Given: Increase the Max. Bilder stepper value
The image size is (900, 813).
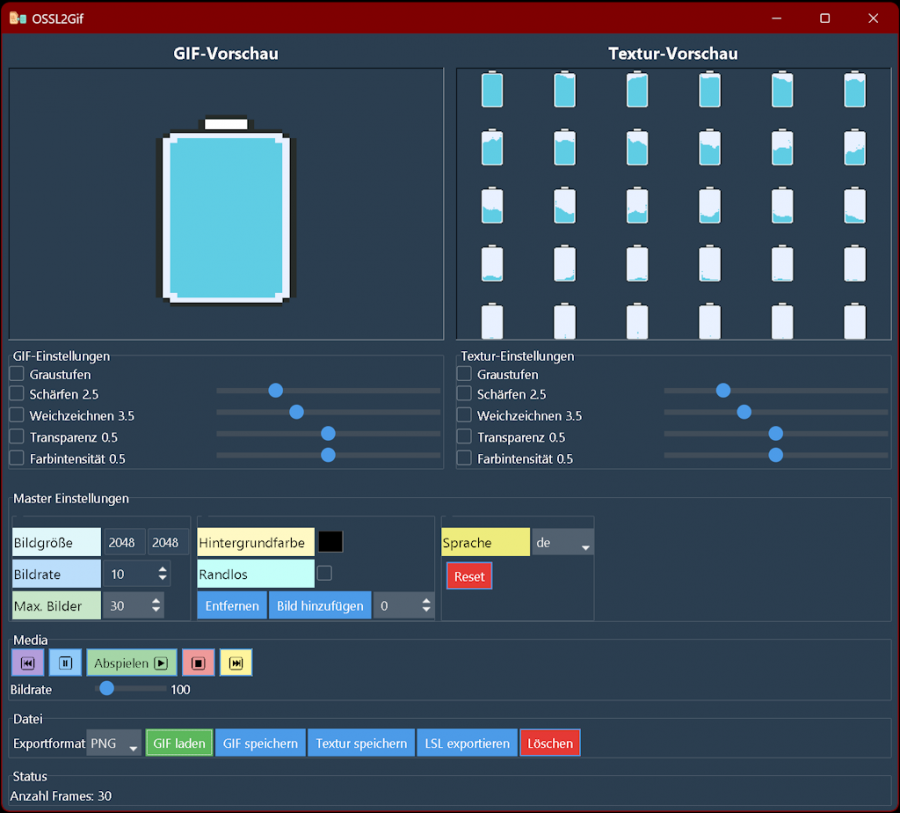Looking at the screenshot, I should [x=156, y=601].
